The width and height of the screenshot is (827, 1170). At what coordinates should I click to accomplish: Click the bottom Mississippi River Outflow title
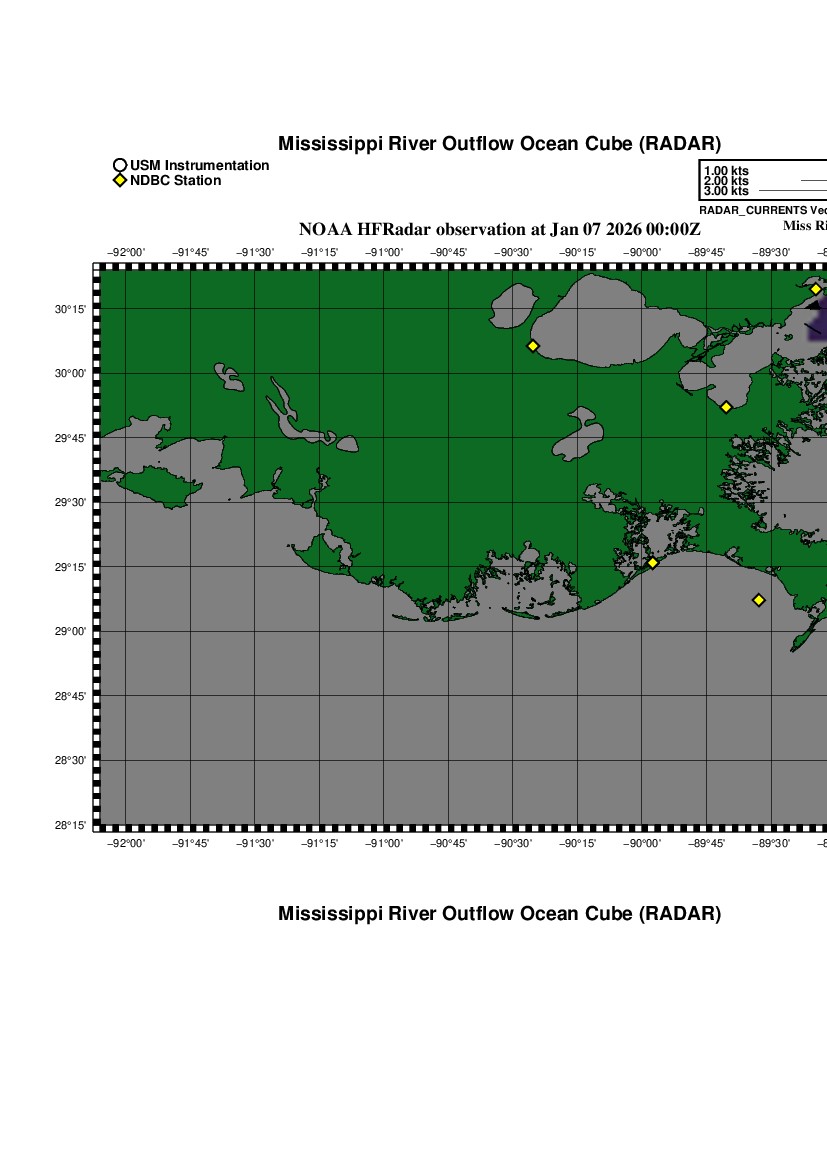(499, 914)
